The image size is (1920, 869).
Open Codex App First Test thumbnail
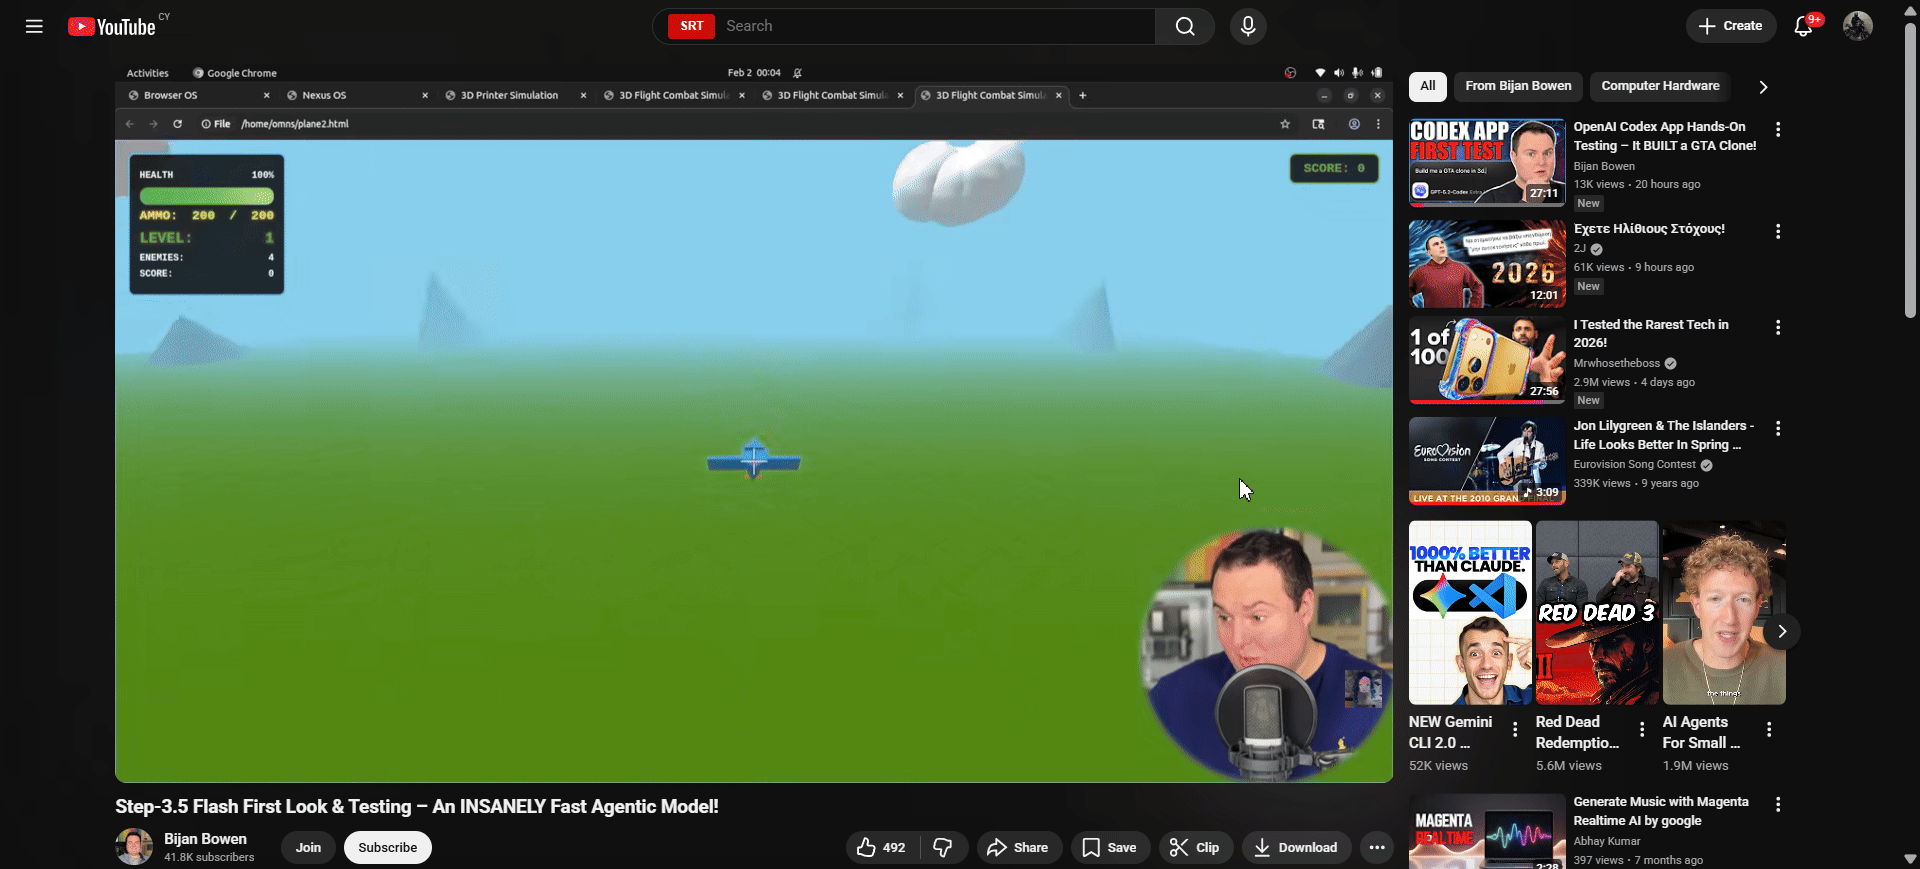[1487, 162]
